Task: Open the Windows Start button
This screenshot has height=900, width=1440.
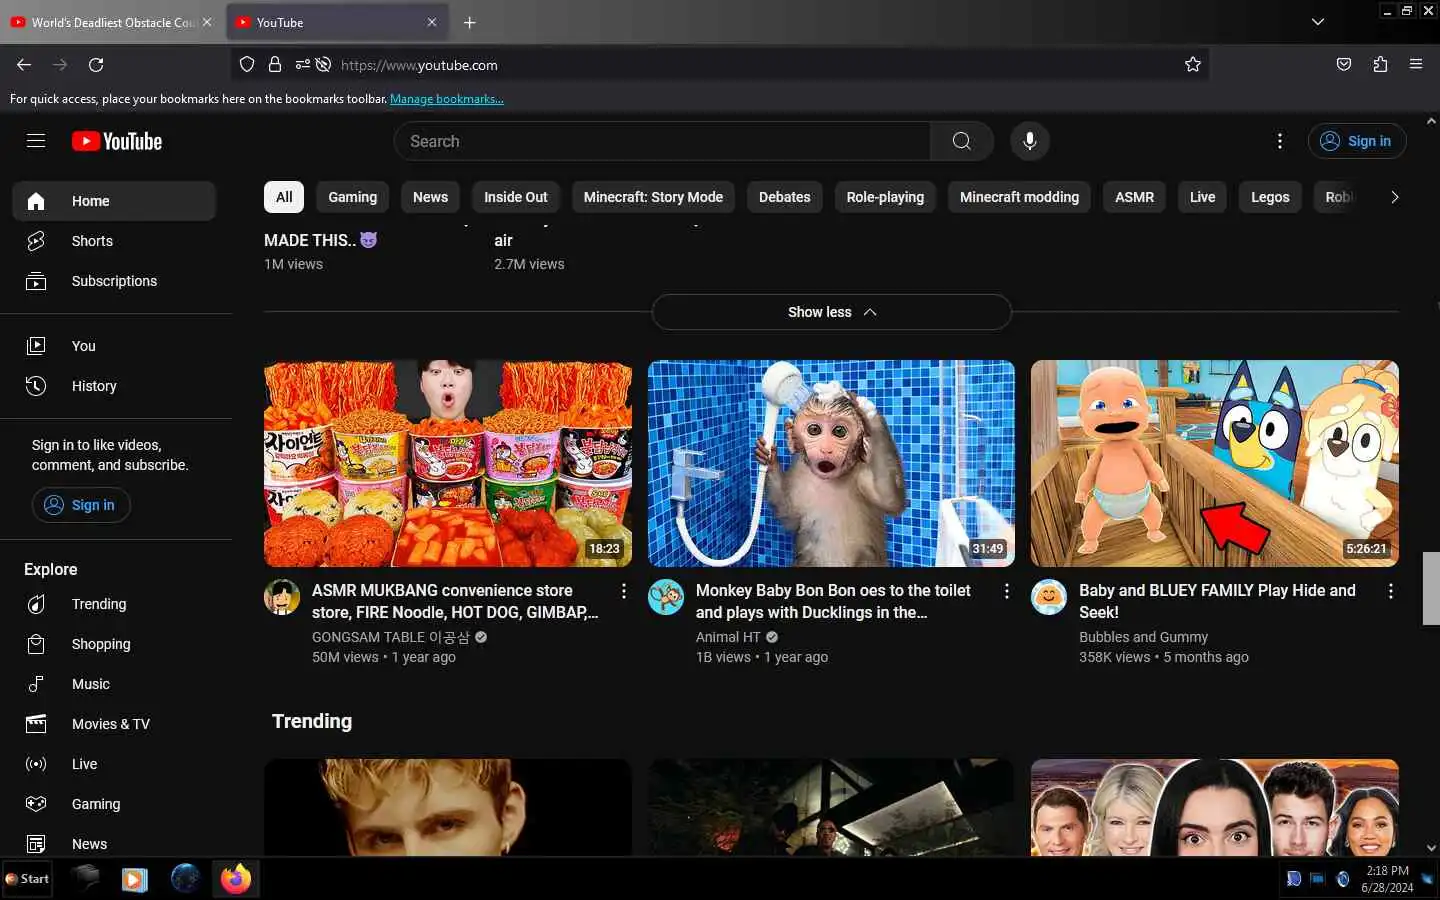Action: [27, 879]
